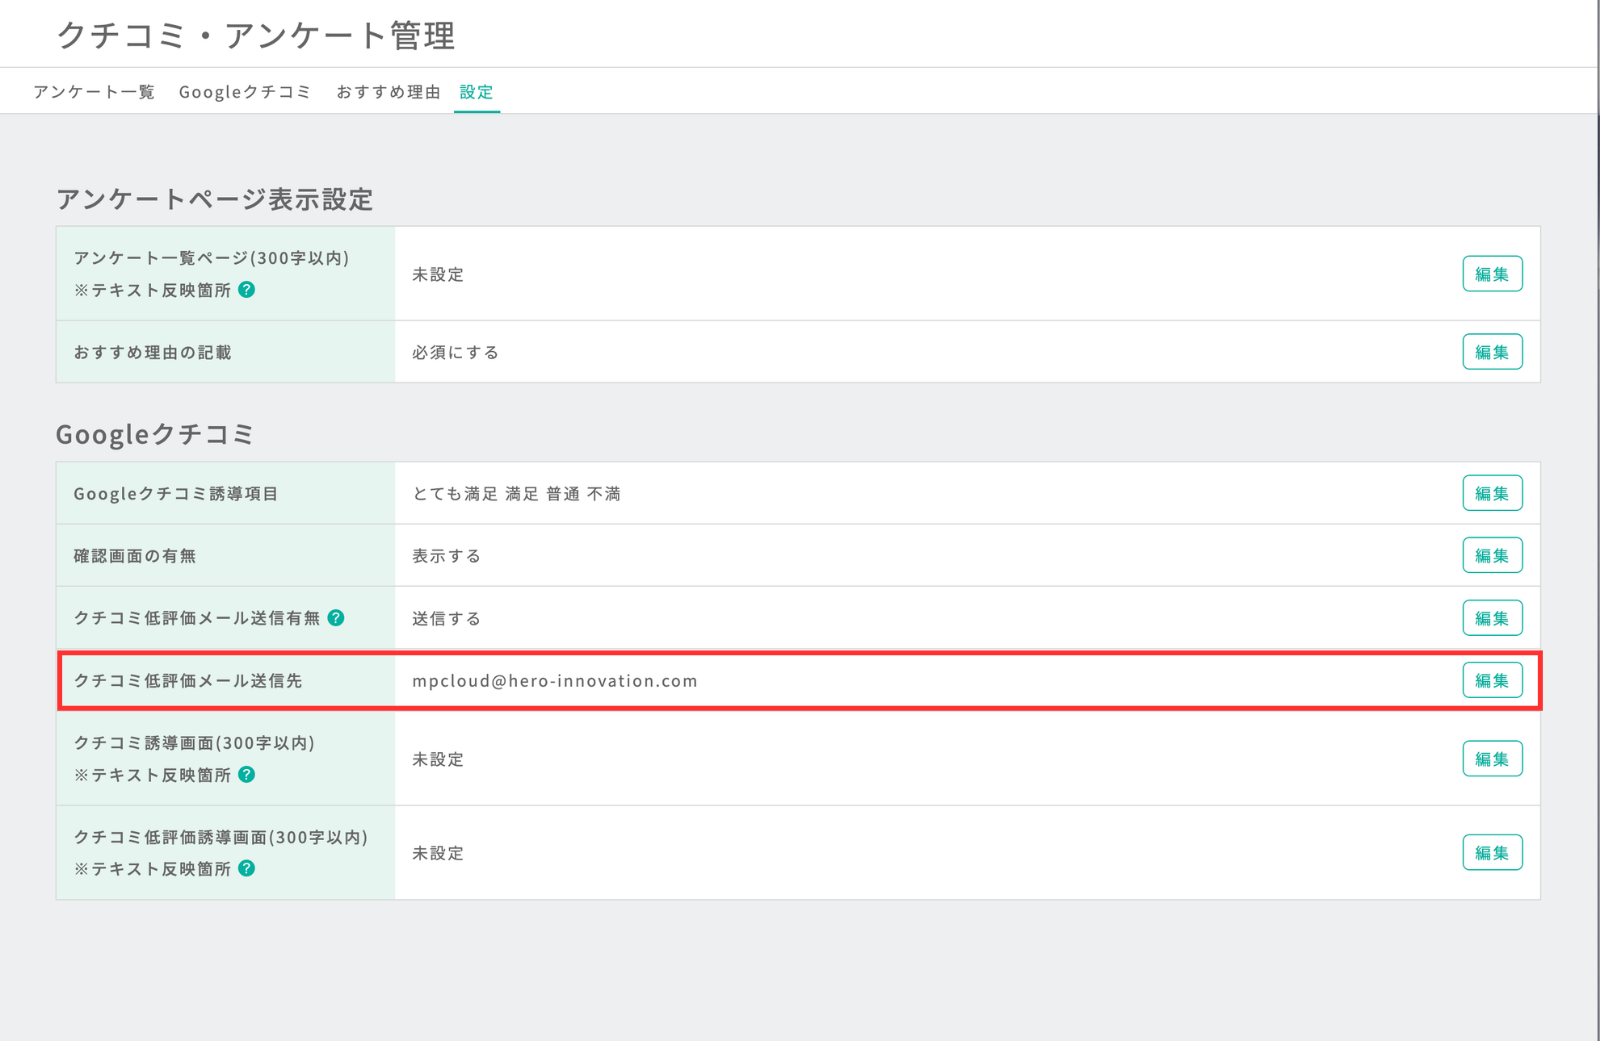
Task: Click the email mpcloud@hero-innovation.com
Action: click(x=555, y=681)
